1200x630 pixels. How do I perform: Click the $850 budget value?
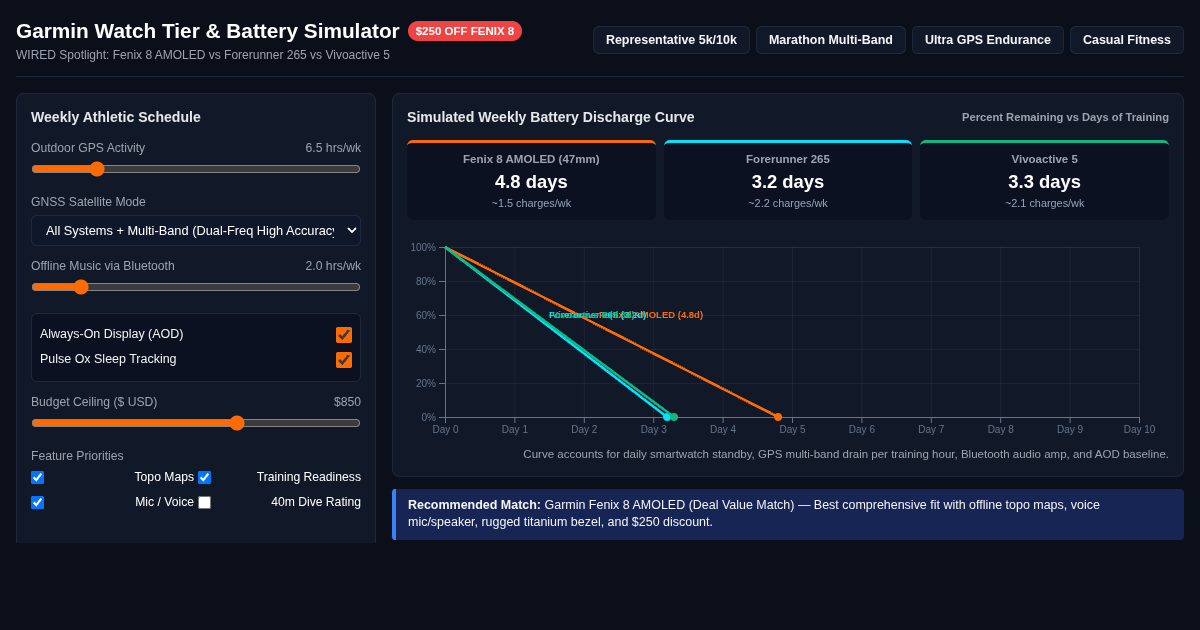pyautogui.click(x=347, y=402)
